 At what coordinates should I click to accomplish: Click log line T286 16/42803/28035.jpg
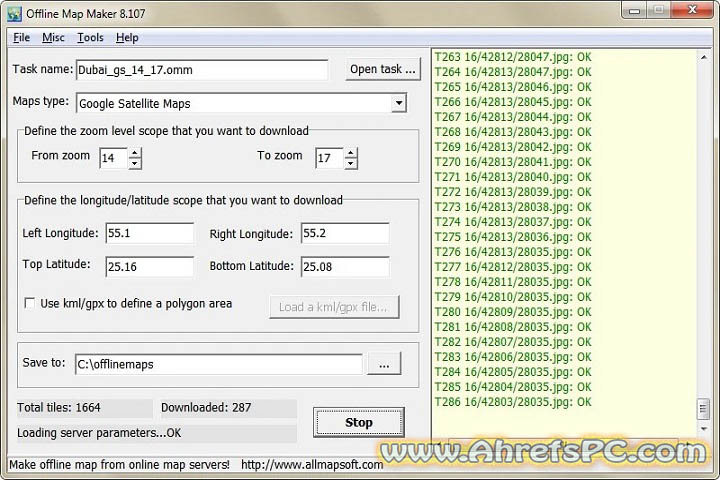(x=513, y=402)
